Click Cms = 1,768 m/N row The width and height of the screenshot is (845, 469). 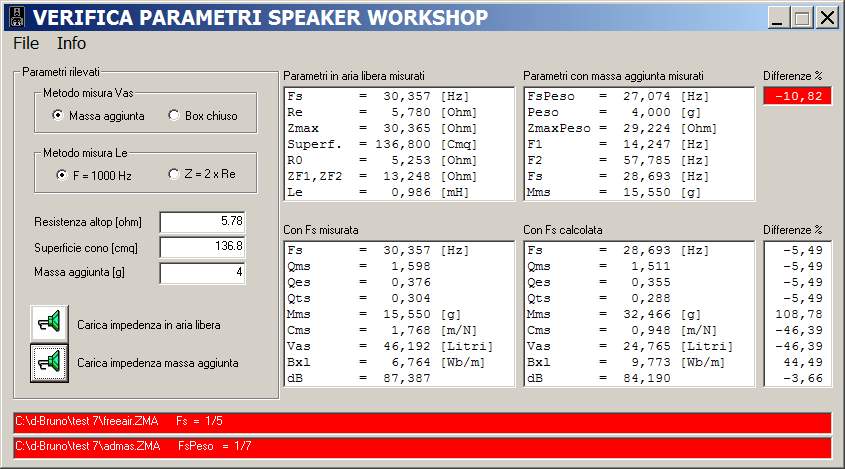click(x=382, y=330)
